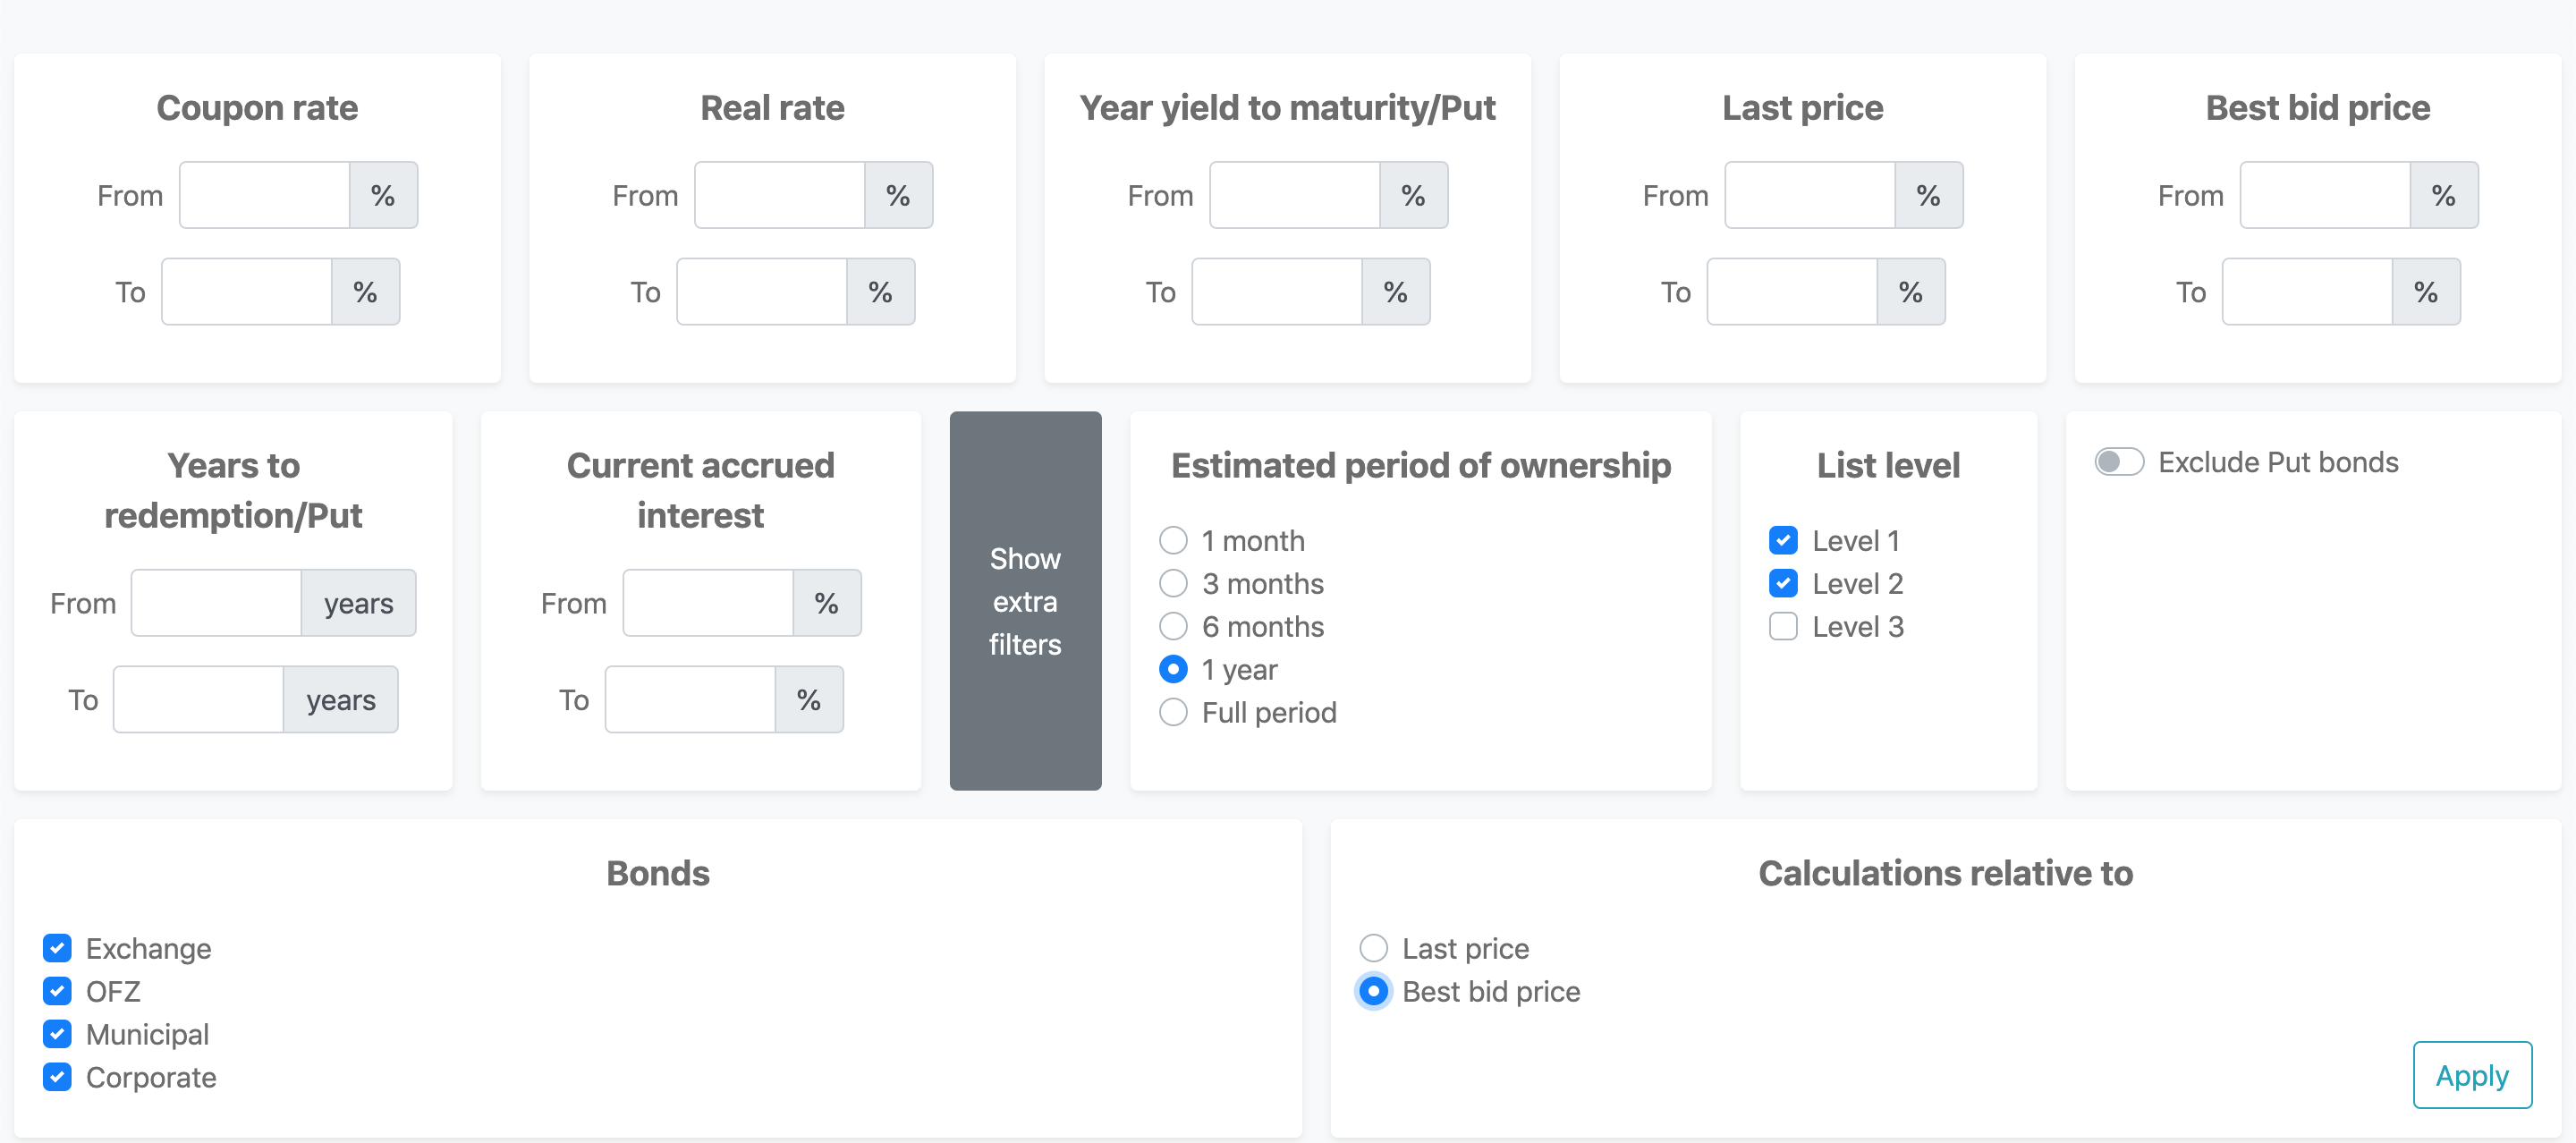Uncheck the Exchange bonds checkbox
The image size is (2576, 1143).
[57, 948]
